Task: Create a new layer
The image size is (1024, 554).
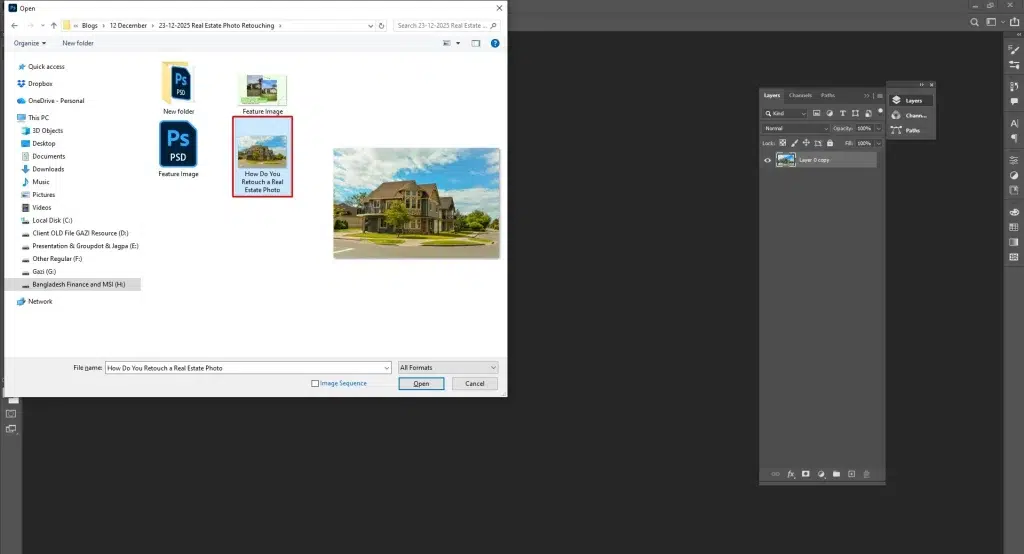Action: click(852, 474)
